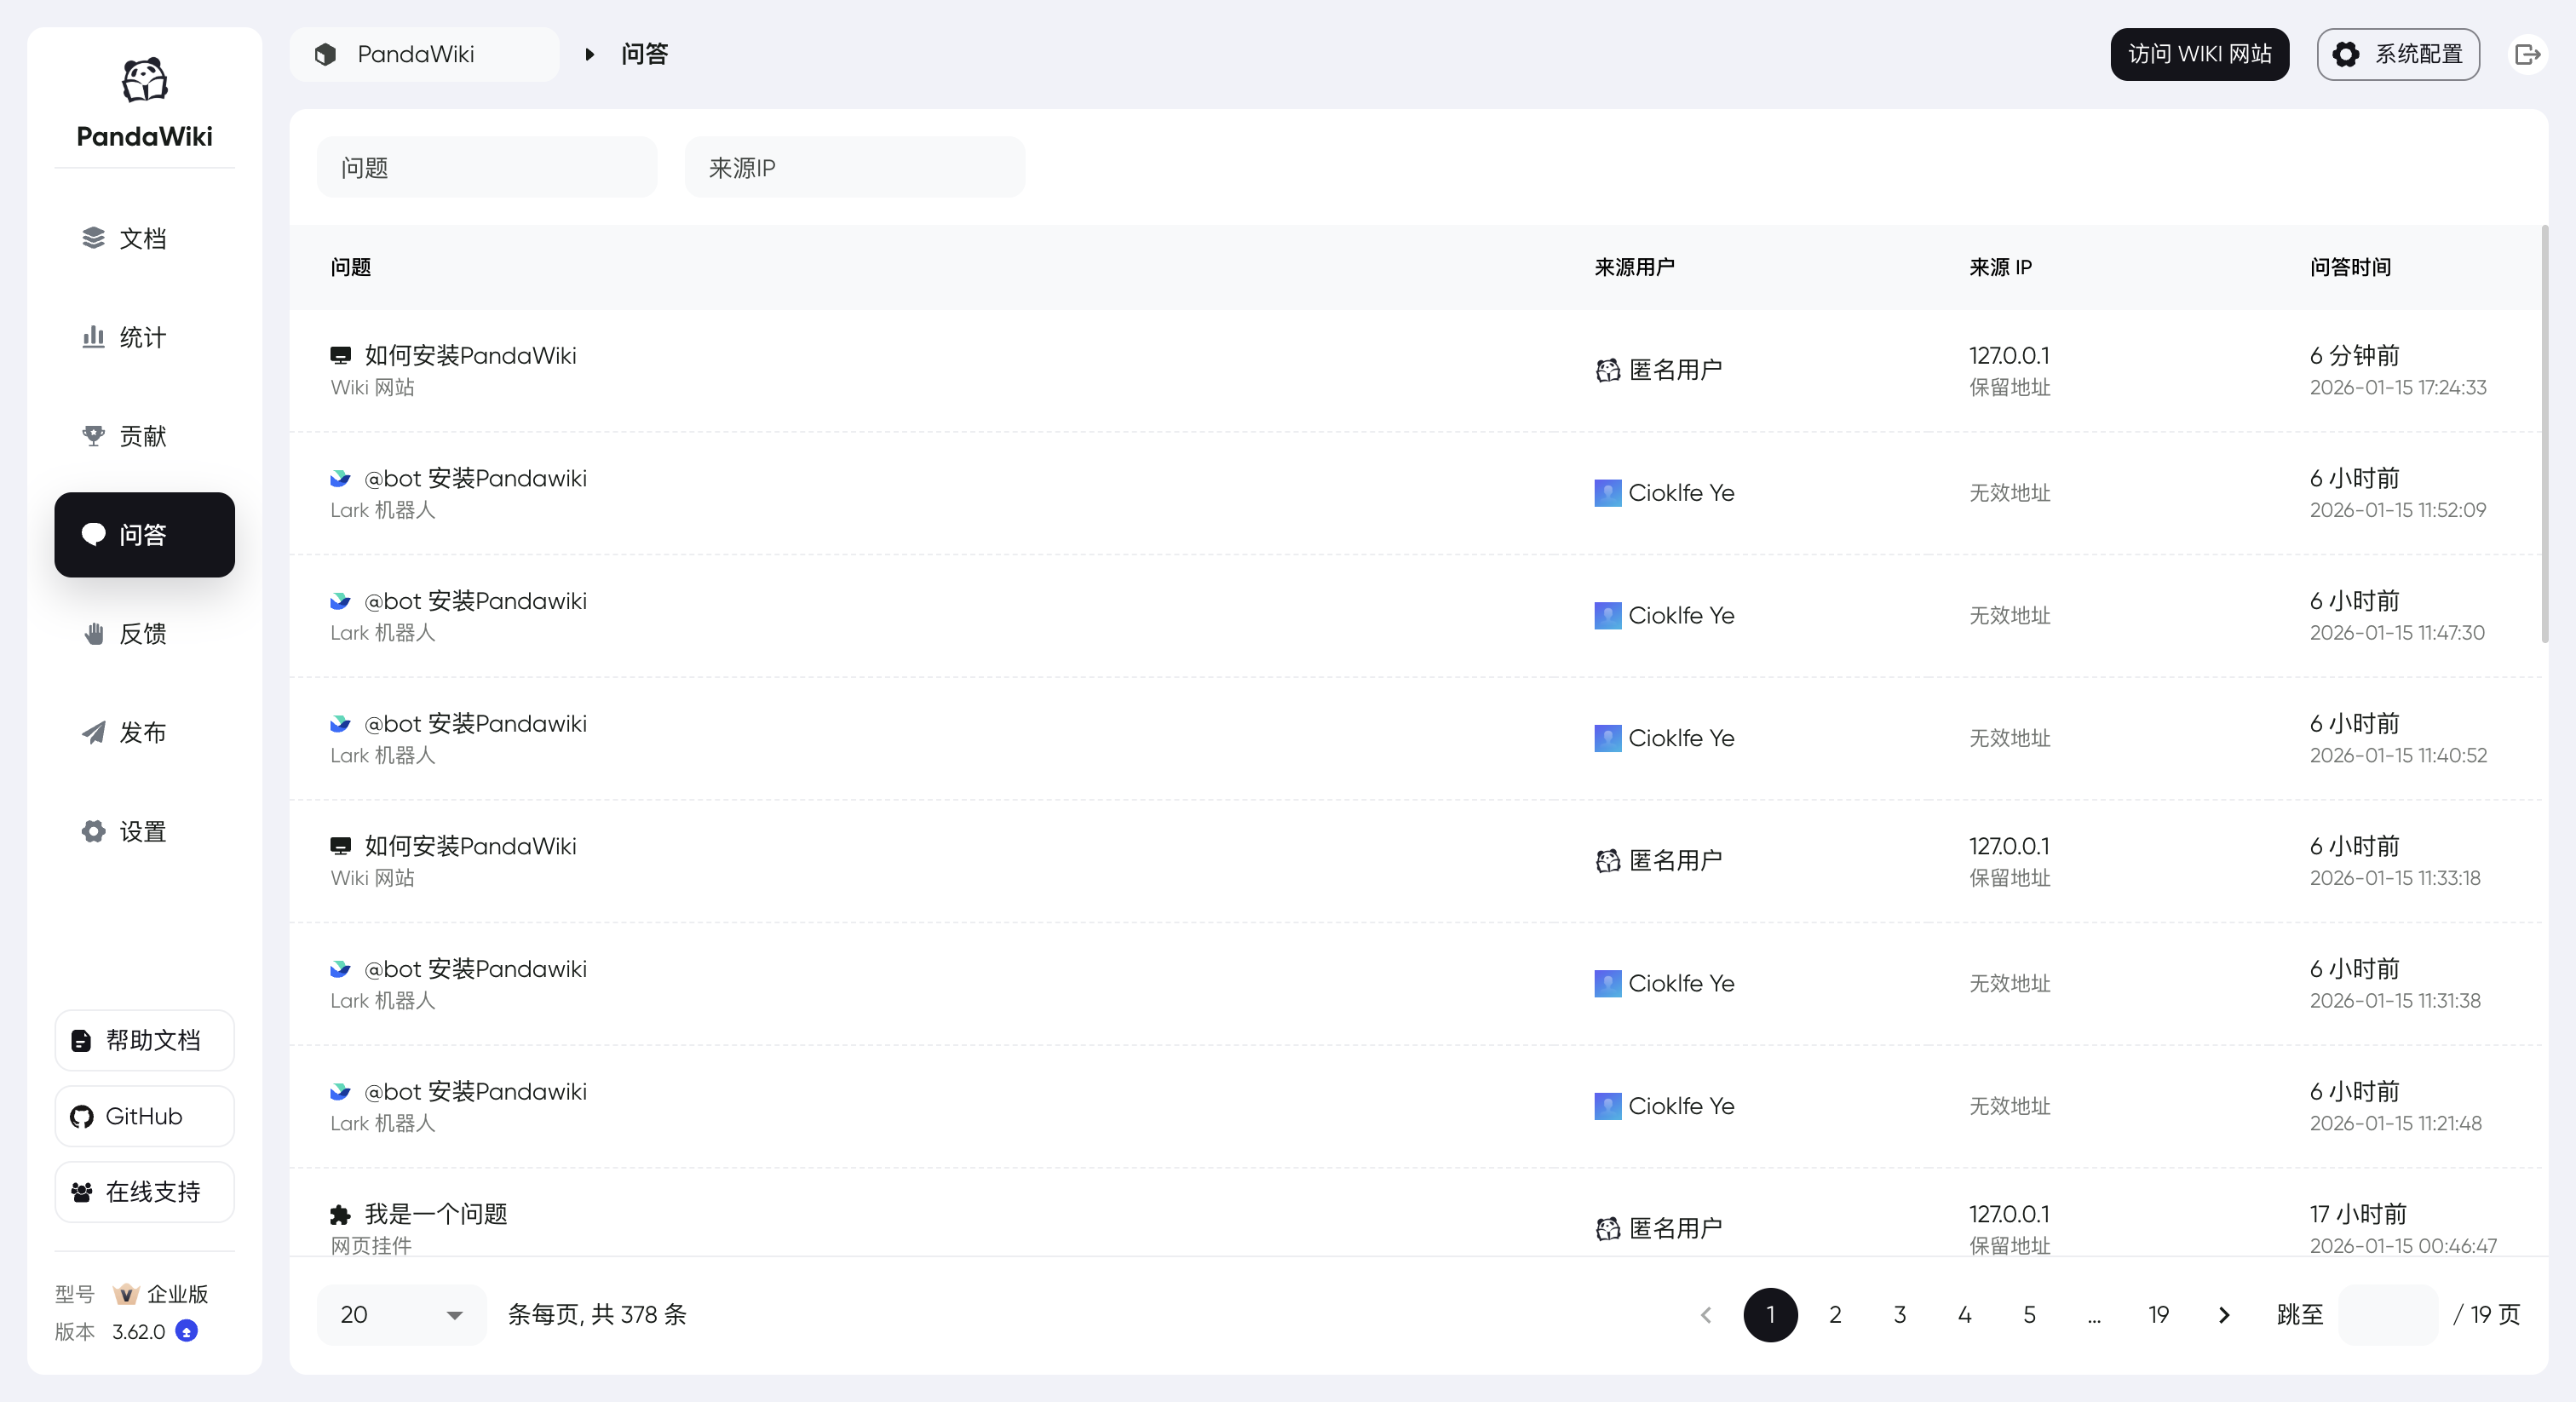Click the PandaWiki panda logo

144,79
